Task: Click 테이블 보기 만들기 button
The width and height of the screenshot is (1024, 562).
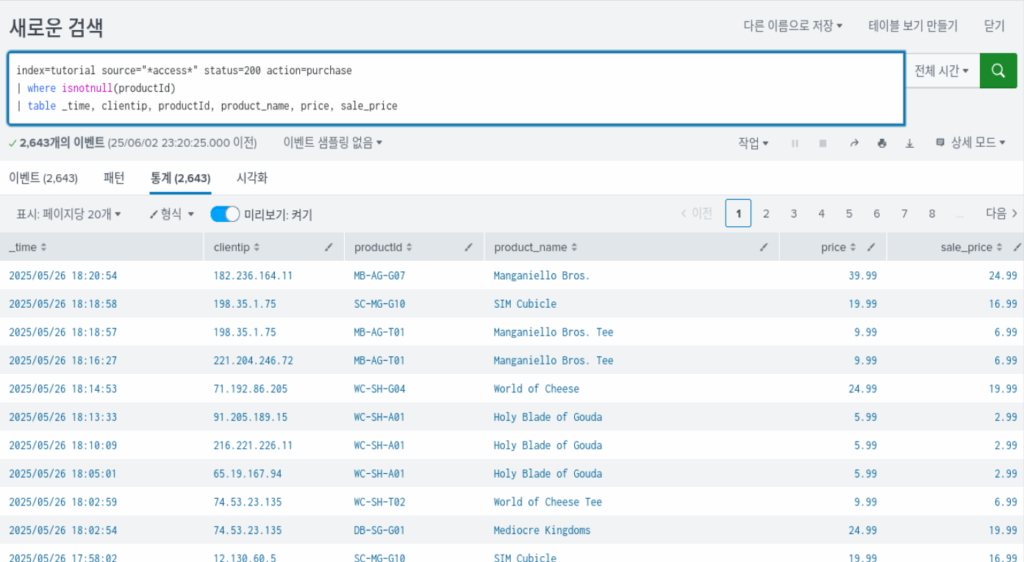Action: coord(912,26)
